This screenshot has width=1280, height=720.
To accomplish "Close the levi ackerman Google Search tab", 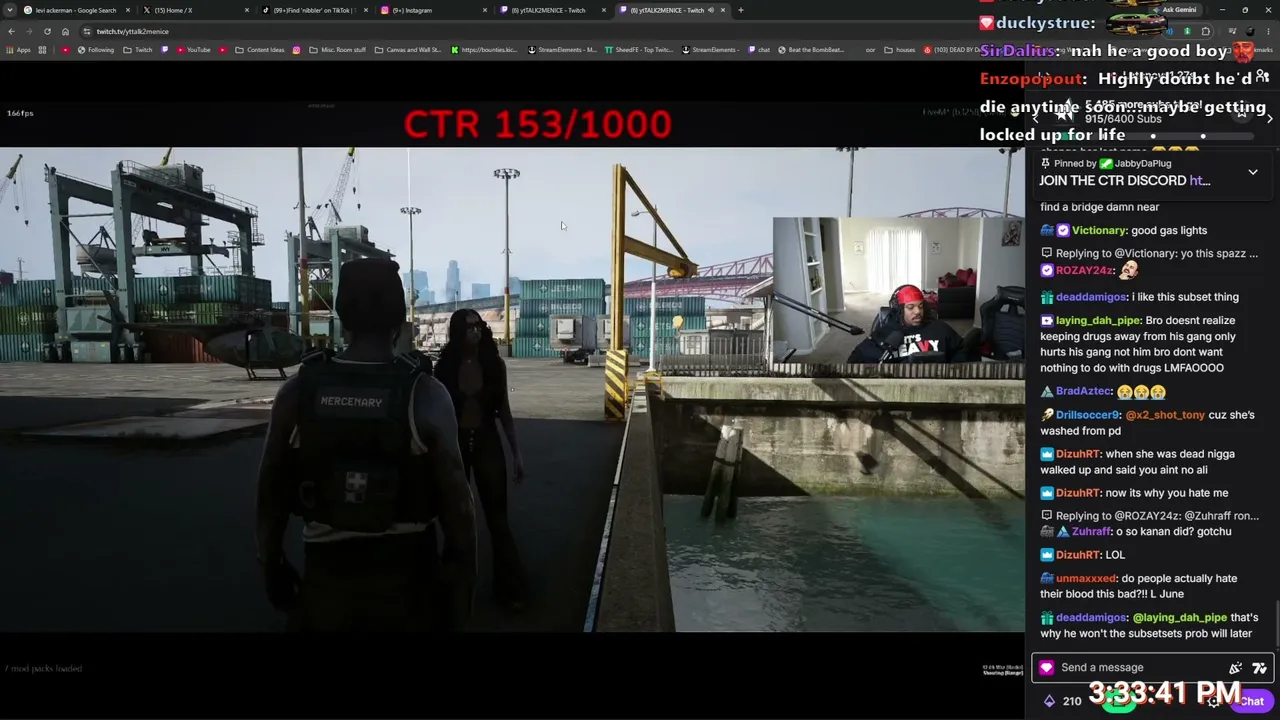I will (x=128, y=10).
